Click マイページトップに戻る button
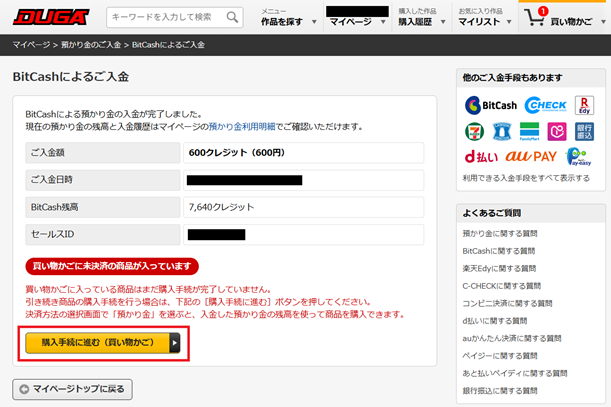 [x=72, y=389]
